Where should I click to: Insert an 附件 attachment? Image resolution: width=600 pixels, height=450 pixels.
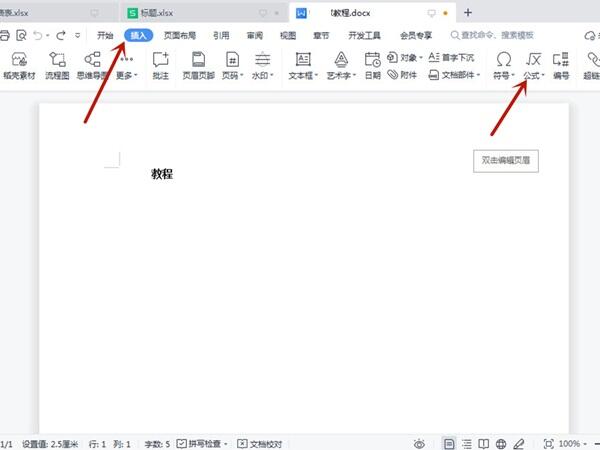(402, 75)
